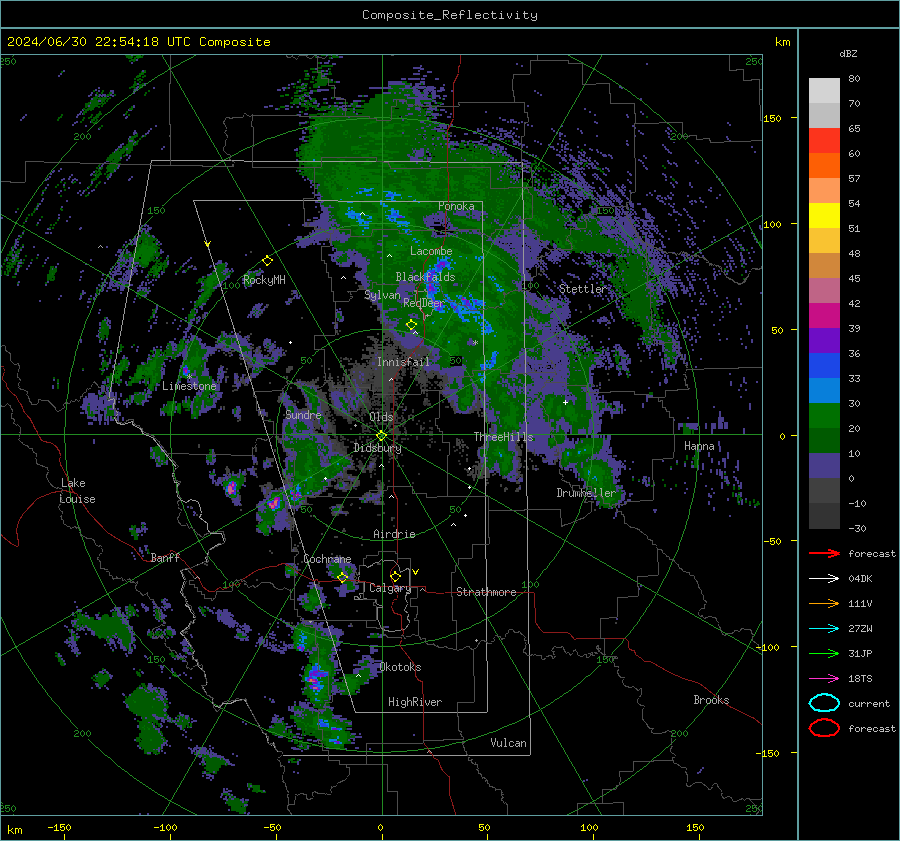
Task: Click the yellow V marker east of Calgary
Action: 416,572
